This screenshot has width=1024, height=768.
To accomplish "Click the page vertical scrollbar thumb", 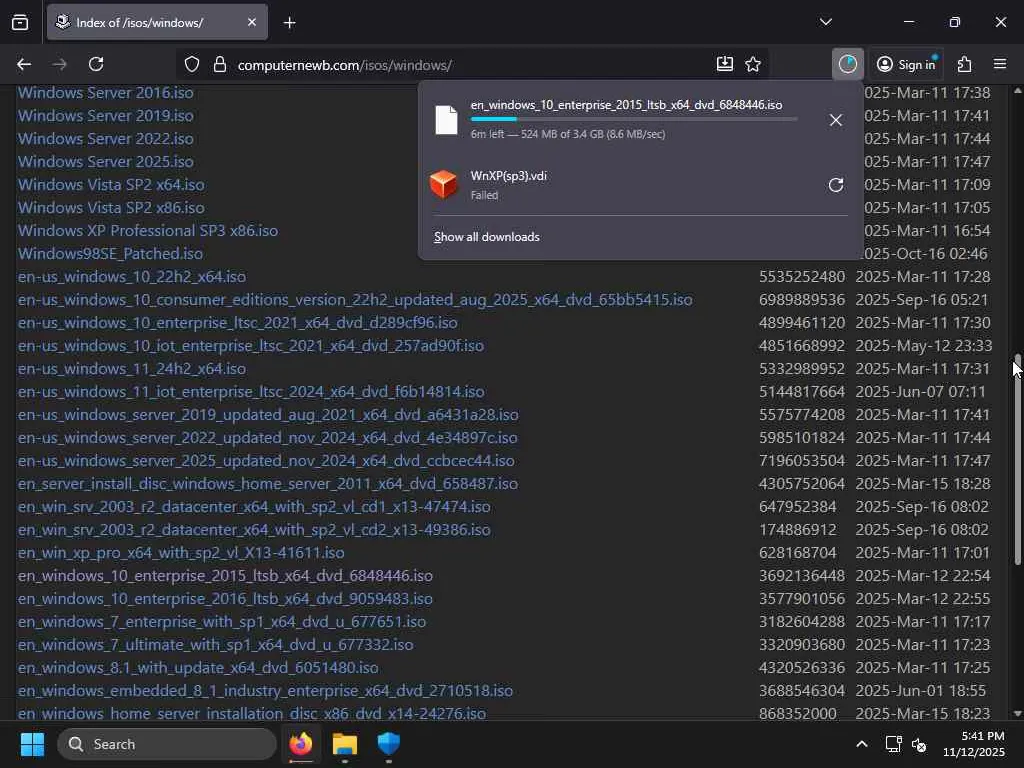I will coord(1017,460).
